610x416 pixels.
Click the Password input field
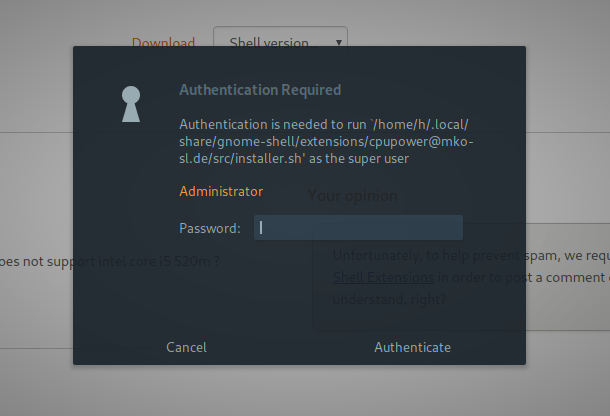[x=358, y=228]
